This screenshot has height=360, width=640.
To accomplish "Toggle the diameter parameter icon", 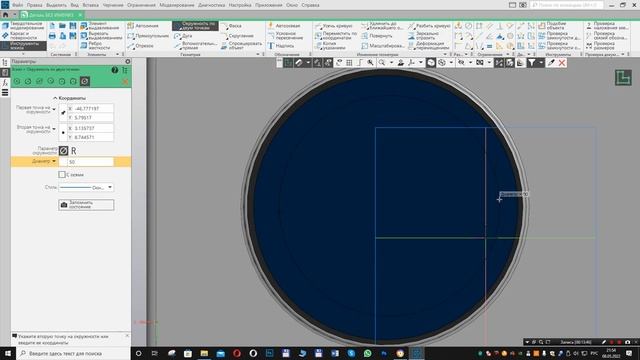I will click(x=63, y=151).
